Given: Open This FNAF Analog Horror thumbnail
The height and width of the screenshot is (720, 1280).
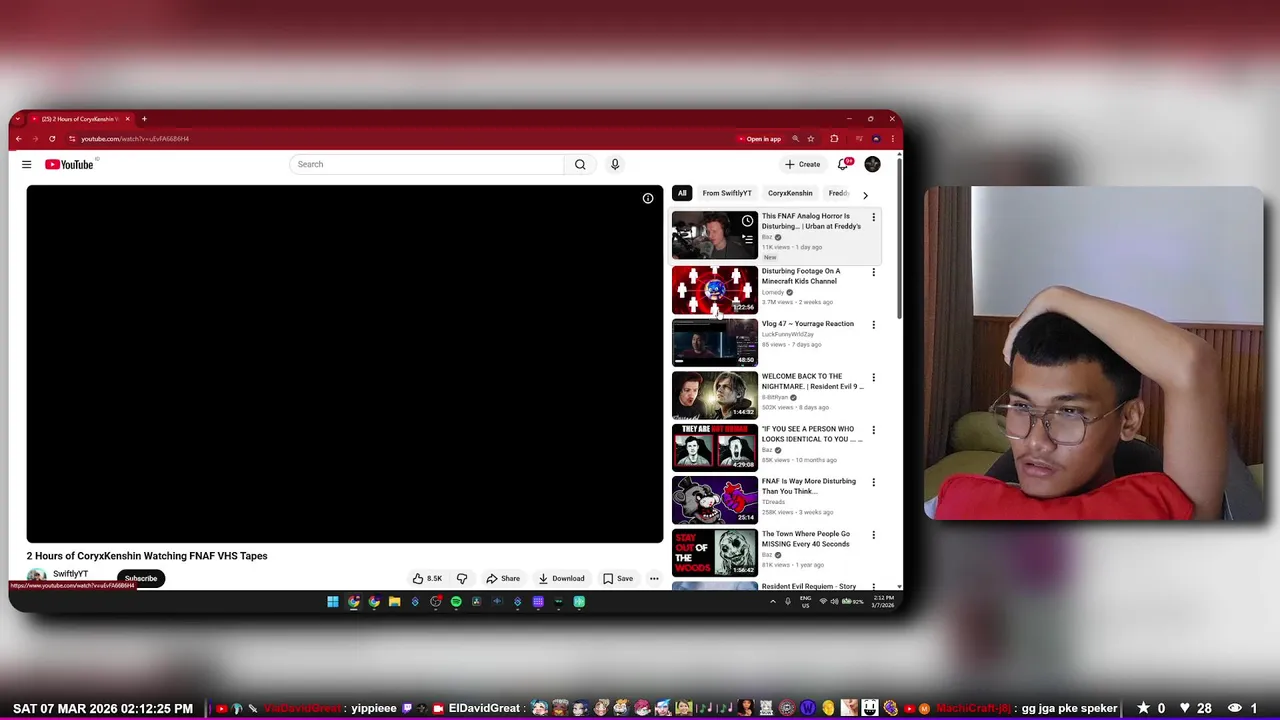Looking at the screenshot, I should (714, 235).
